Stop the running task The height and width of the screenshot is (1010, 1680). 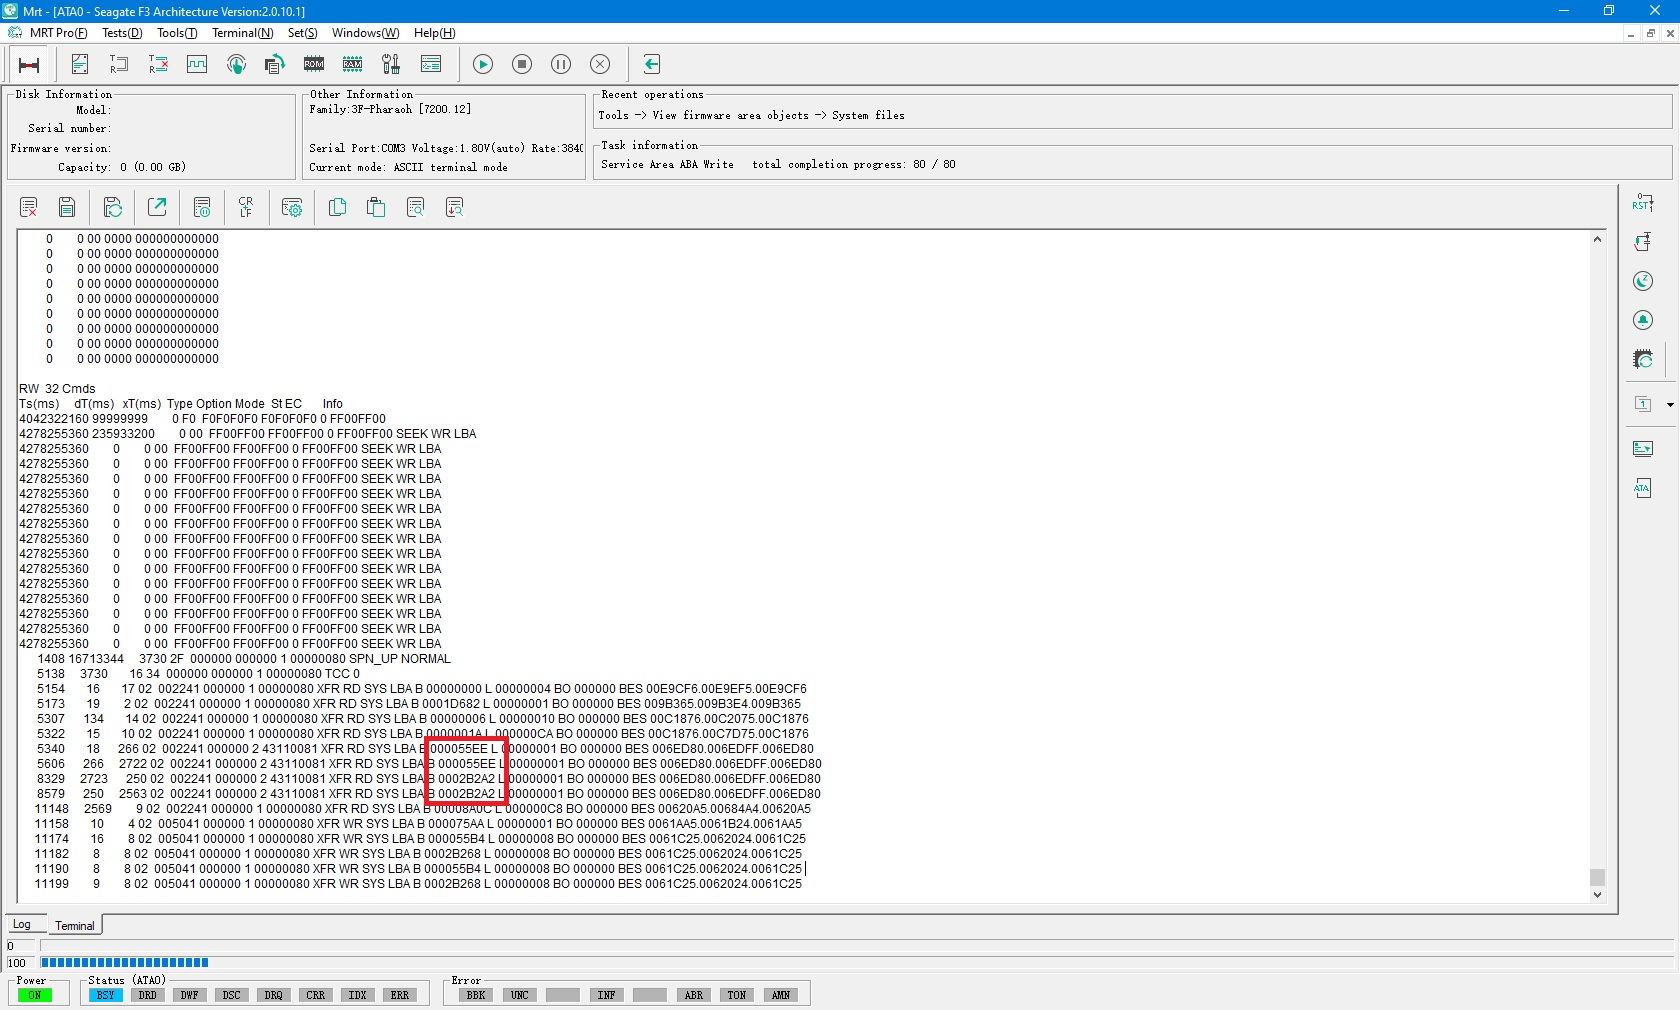click(522, 64)
